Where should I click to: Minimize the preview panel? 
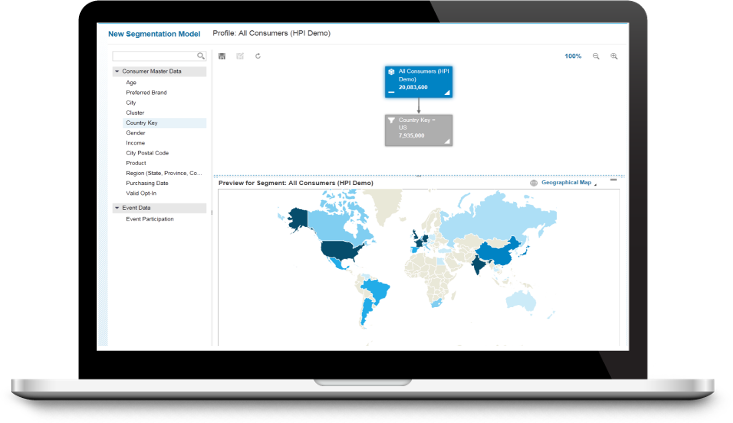point(613,181)
